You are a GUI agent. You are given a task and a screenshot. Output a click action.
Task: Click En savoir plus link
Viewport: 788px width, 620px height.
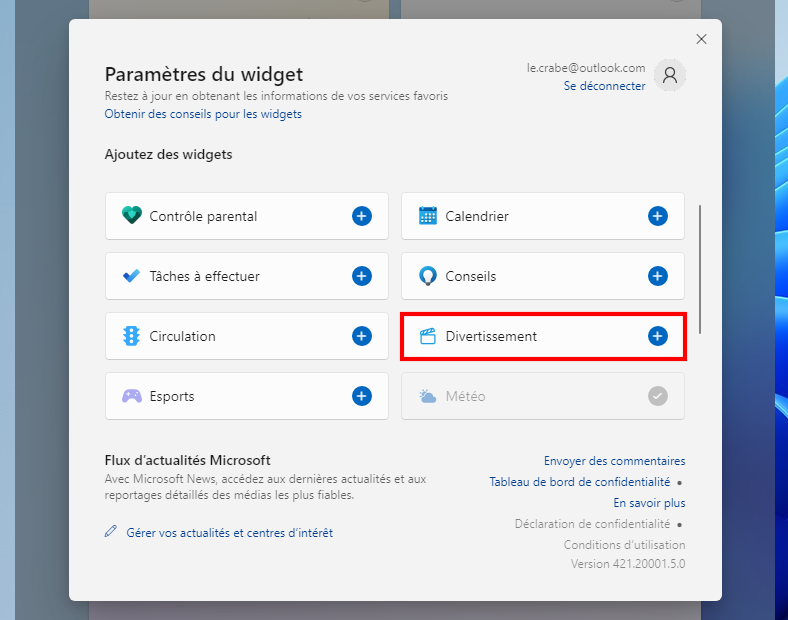[649, 503]
